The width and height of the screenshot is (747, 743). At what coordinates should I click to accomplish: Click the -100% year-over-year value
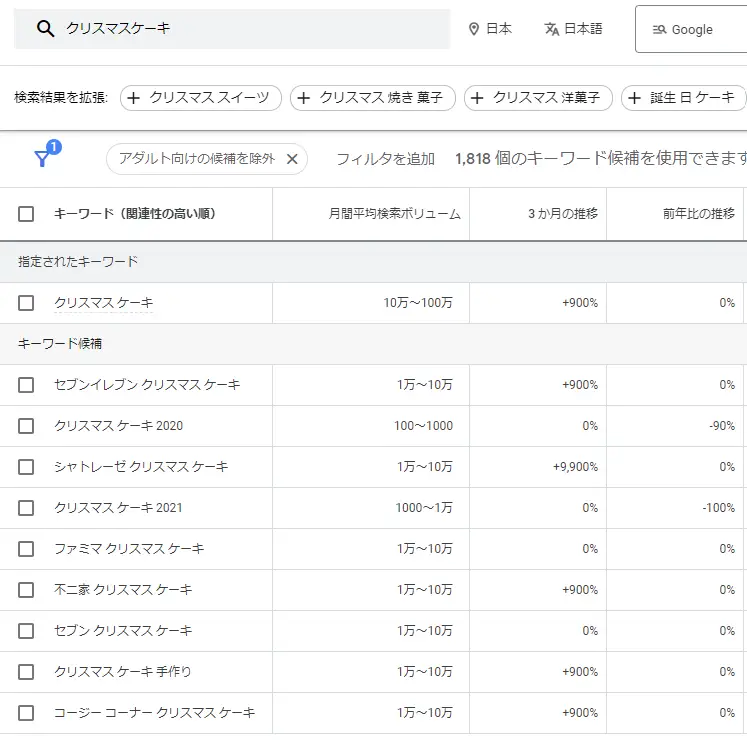pos(718,508)
